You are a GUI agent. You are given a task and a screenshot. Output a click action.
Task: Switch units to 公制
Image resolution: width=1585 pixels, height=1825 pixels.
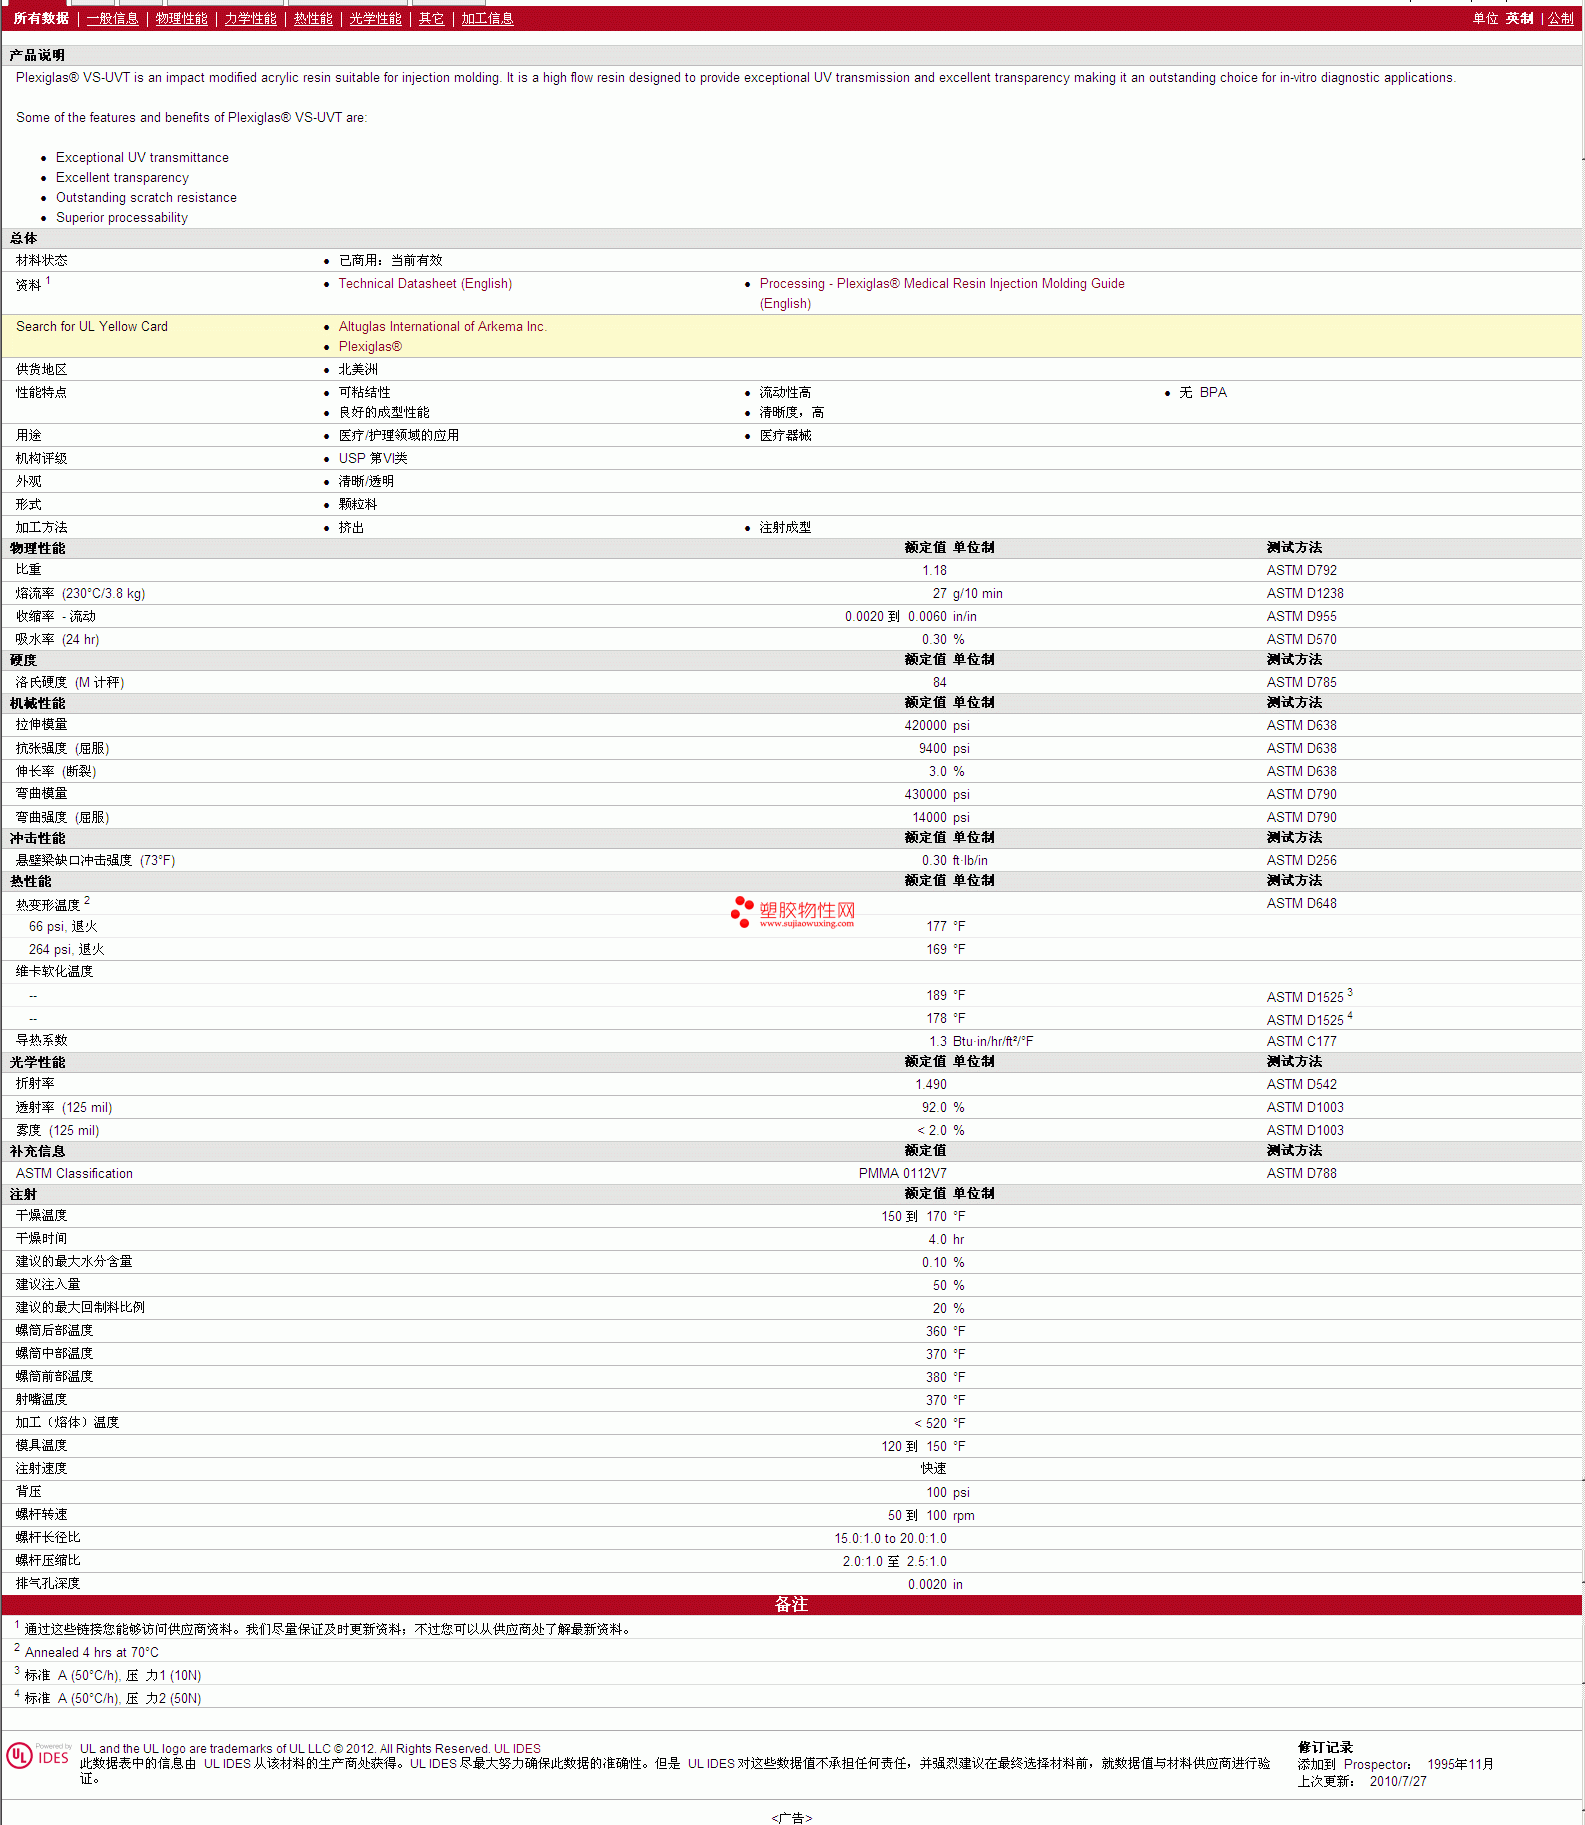click(1561, 19)
